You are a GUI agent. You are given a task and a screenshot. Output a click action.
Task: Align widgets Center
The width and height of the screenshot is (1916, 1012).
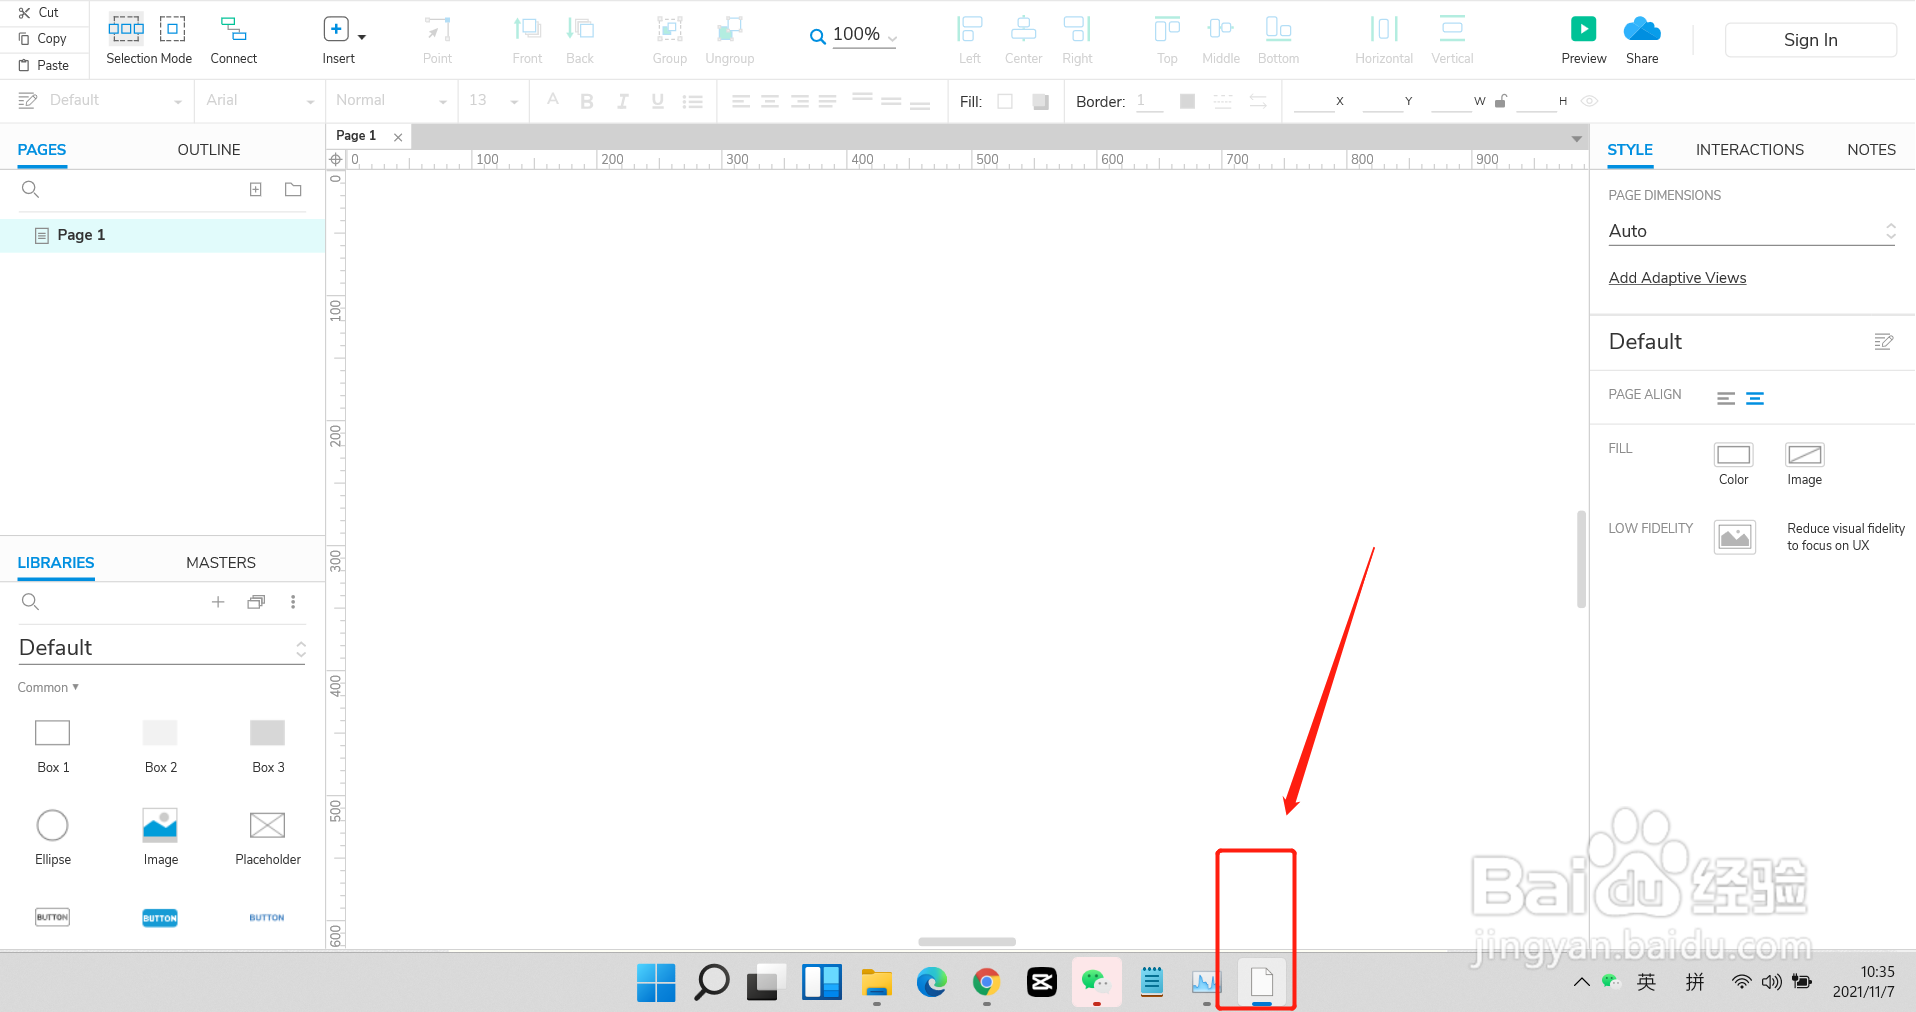click(1023, 40)
